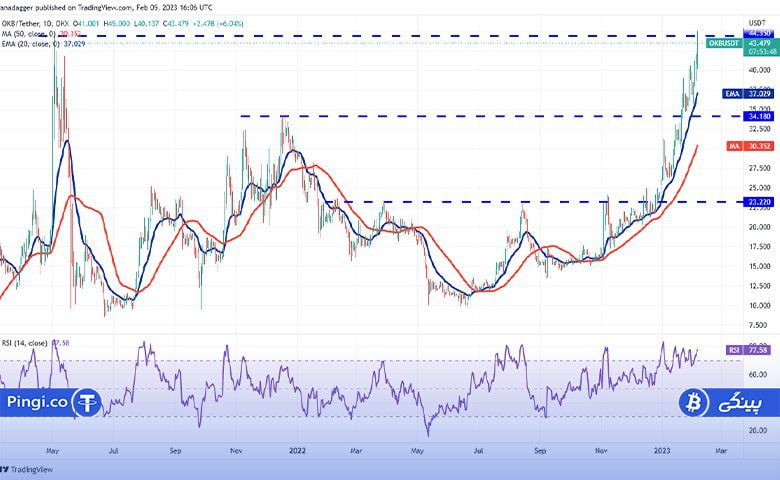Click the 34.180 resistance level price label
The width and height of the screenshot is (780, 480).
(758, 116)
